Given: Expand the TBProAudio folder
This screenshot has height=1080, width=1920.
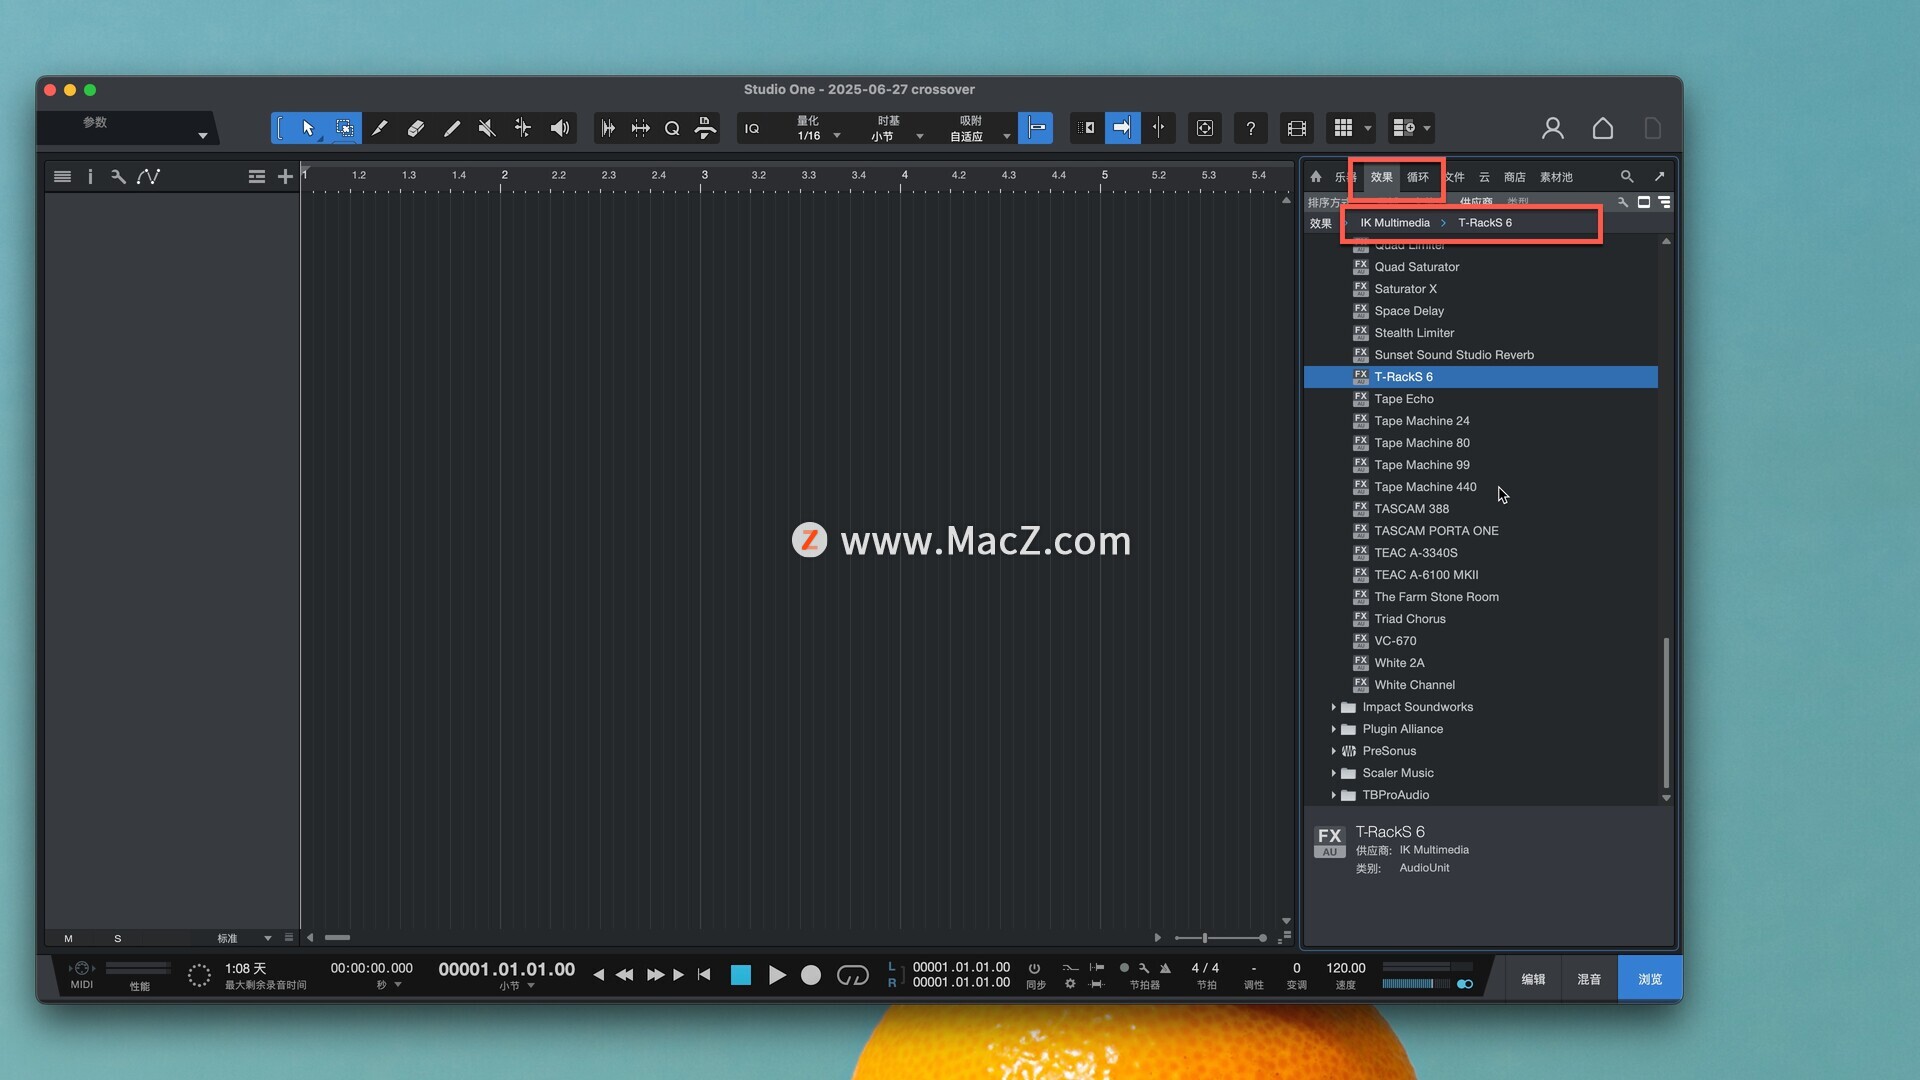Looking at the screenshot, I should pyautogui.click(x=1334, y=795).
